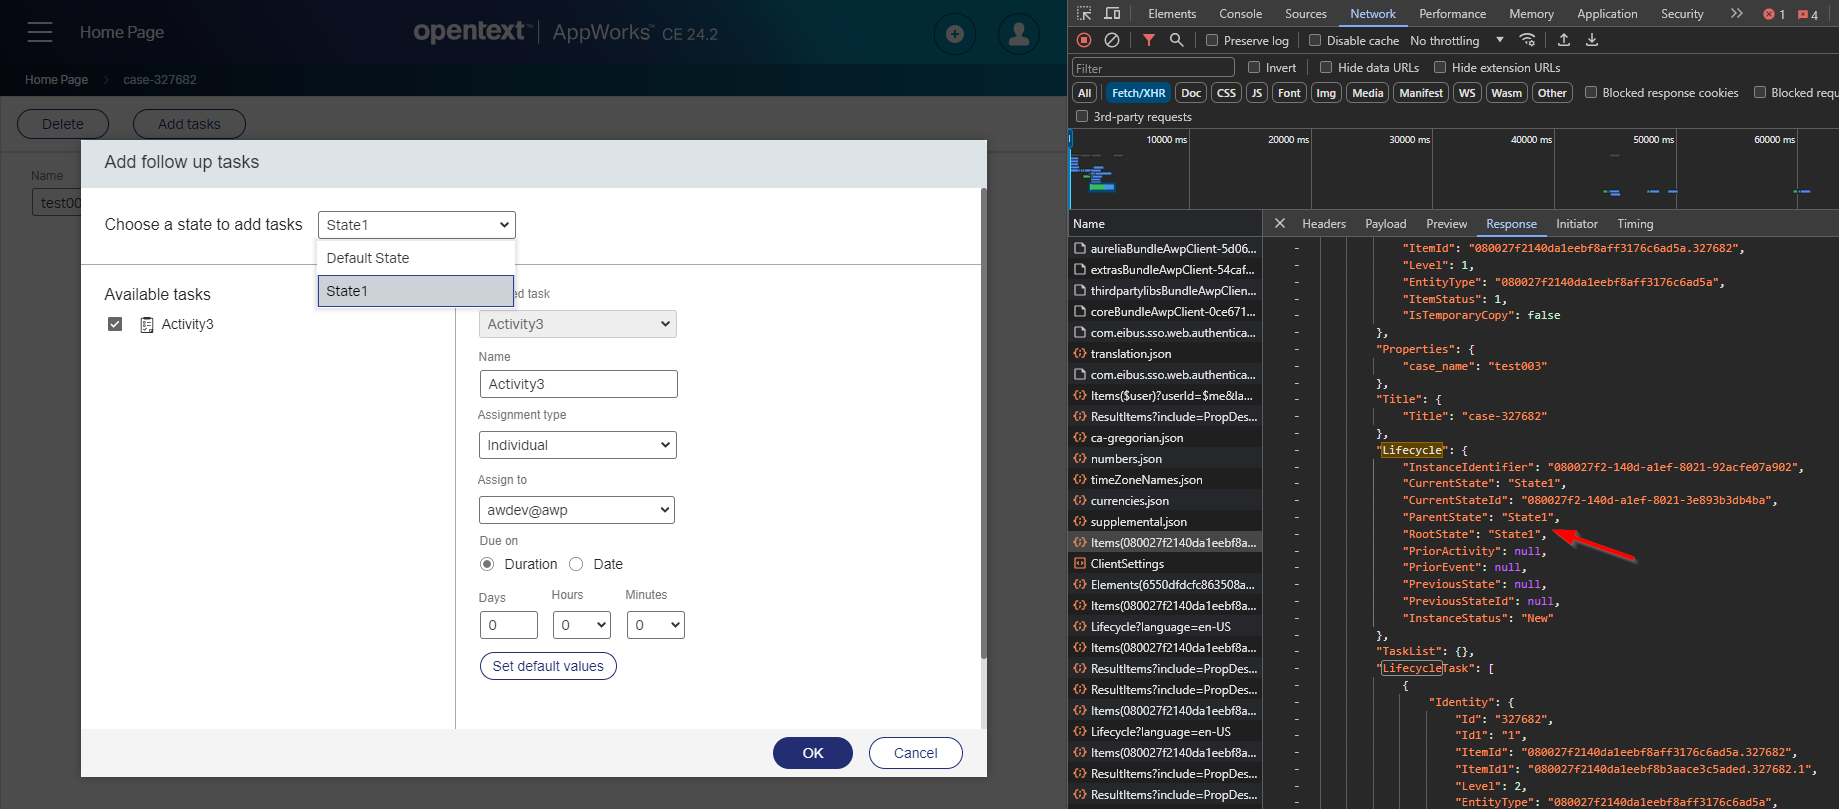The image size is (1839, 809).
Task: Open the network search magnifier icon
Action: pyautogui.click(x=1177, y=40)
